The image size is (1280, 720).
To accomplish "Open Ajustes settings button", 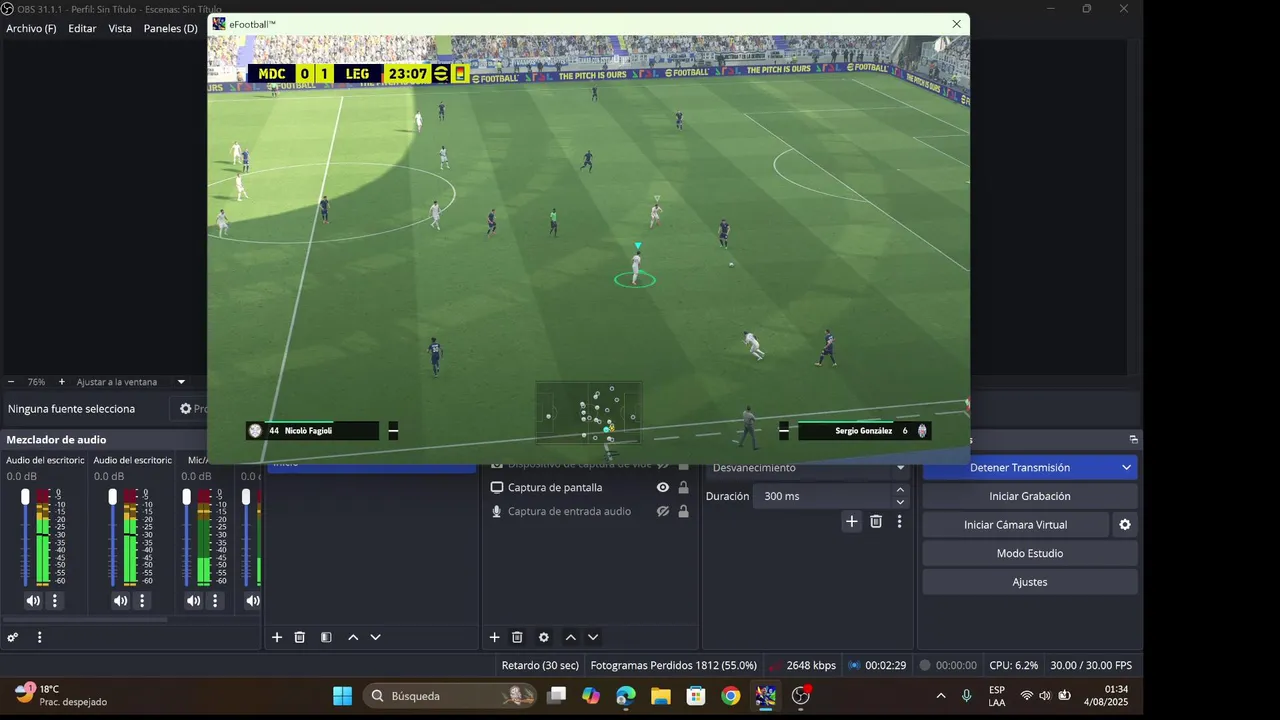I will tap(1030, 582).
